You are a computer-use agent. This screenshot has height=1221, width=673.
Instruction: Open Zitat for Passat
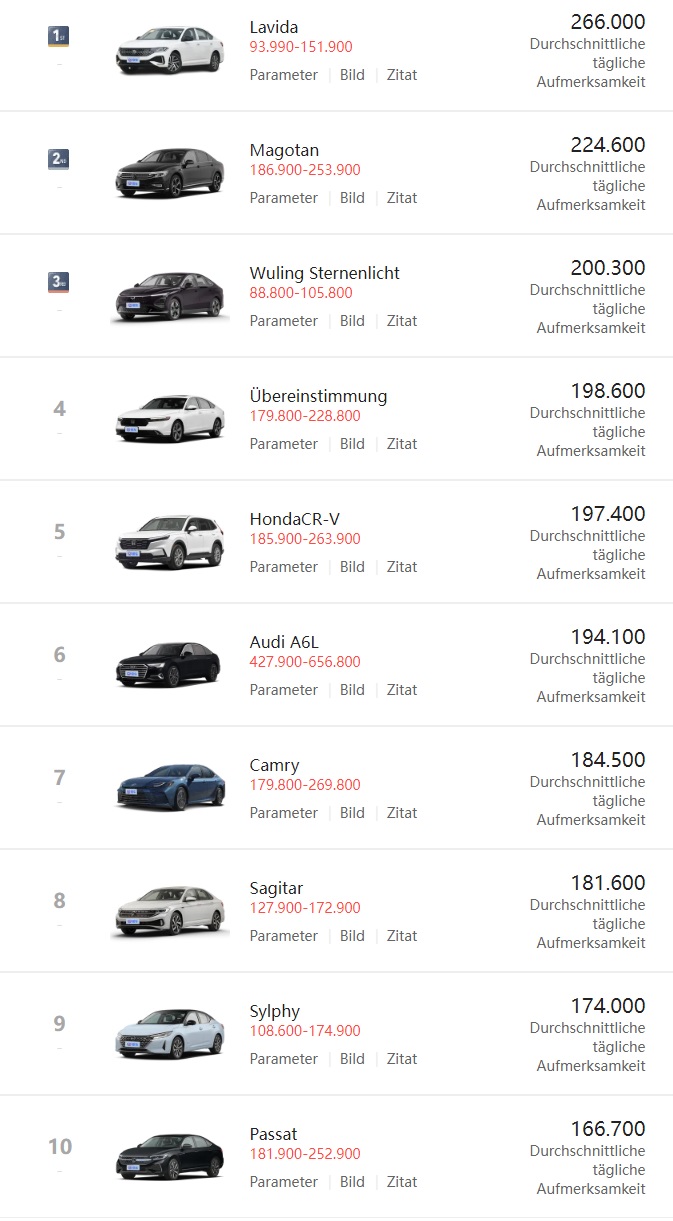point(402,1181)
